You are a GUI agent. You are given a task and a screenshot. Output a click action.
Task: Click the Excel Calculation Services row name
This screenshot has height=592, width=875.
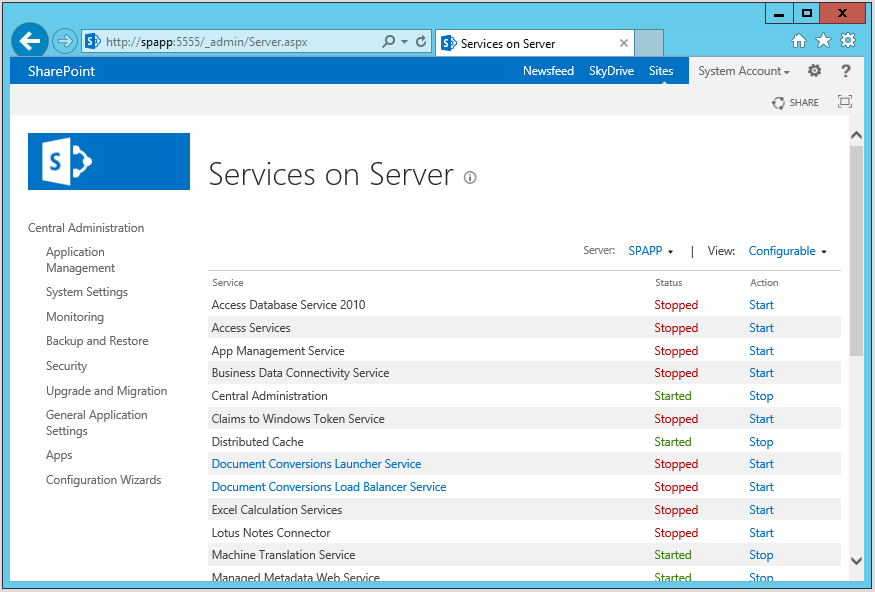(x=277, y=509)
